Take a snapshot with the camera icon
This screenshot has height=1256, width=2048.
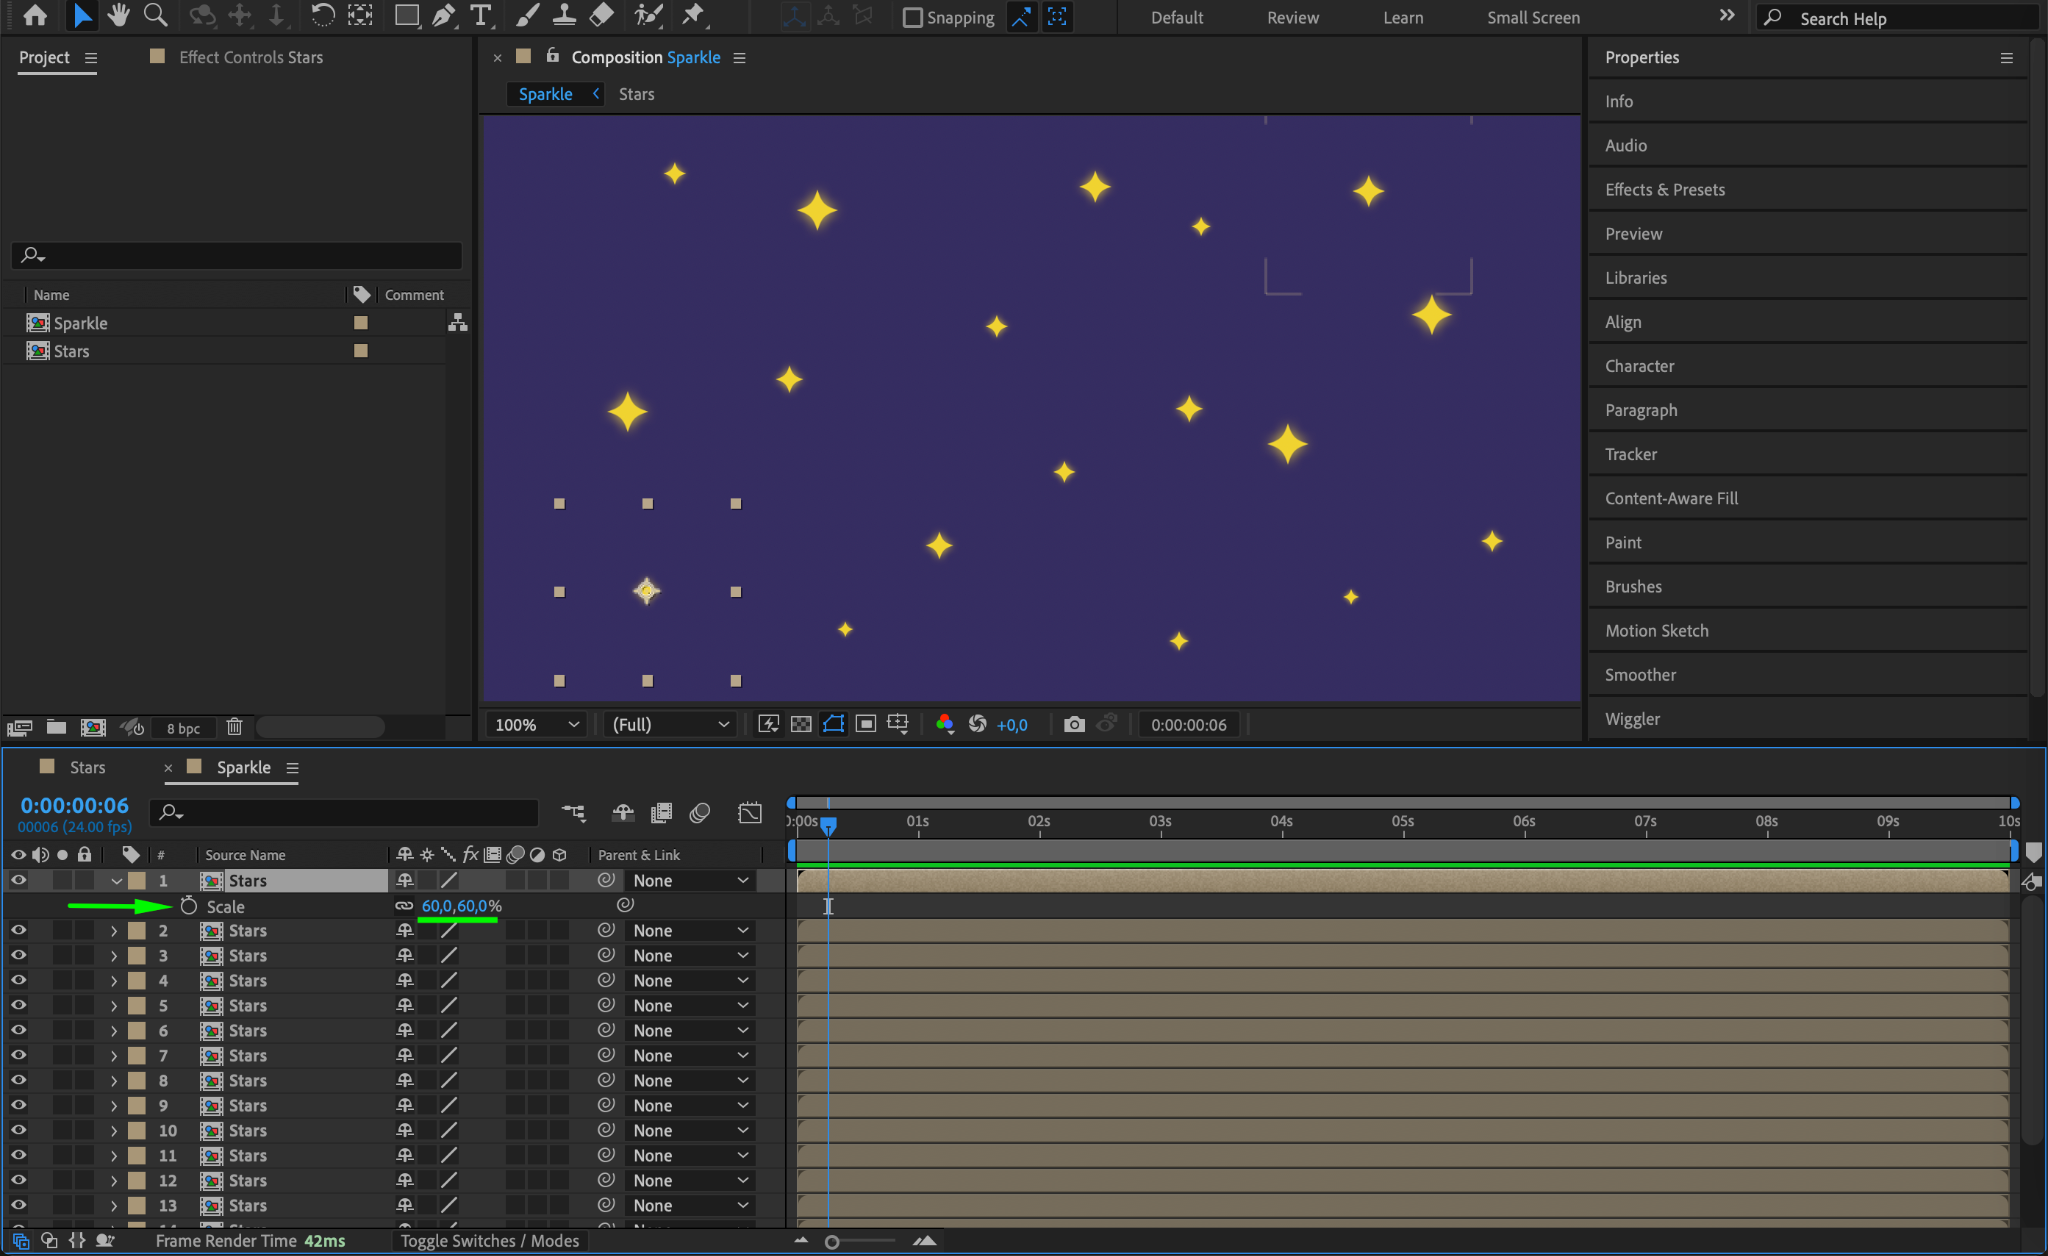point(1074,724)
